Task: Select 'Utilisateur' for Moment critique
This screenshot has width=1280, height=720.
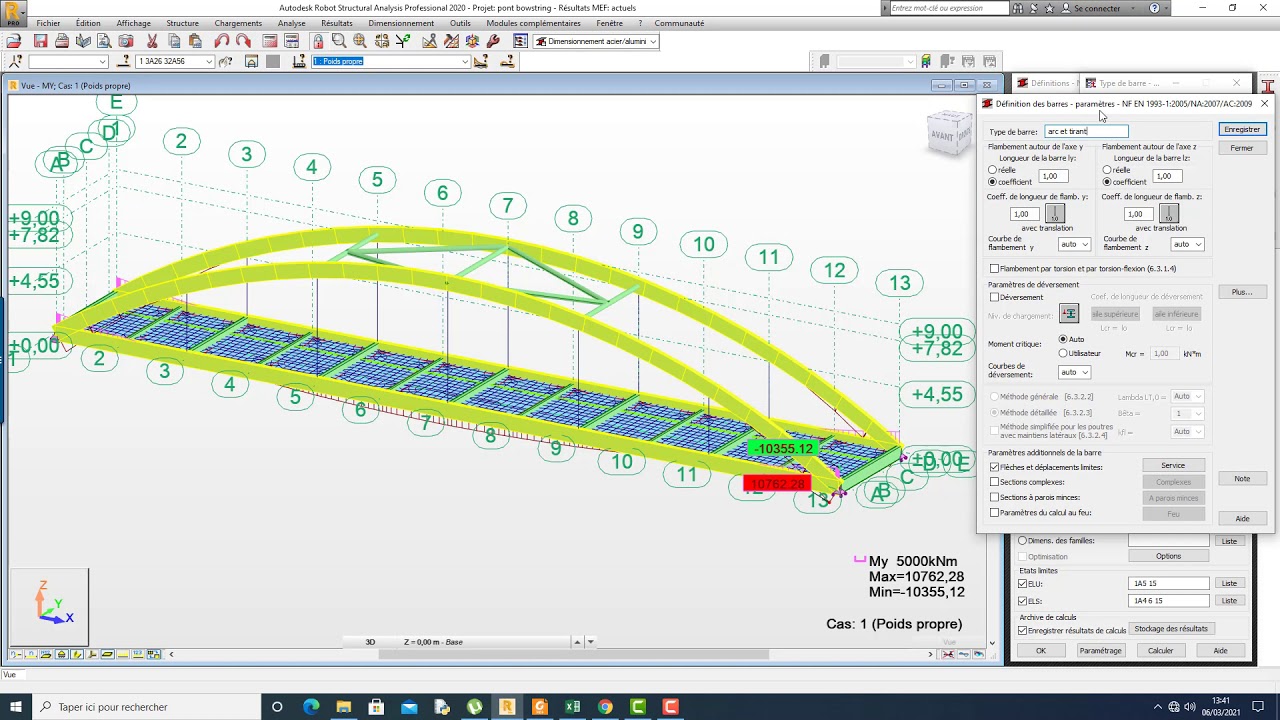Action: [1063, 353]
